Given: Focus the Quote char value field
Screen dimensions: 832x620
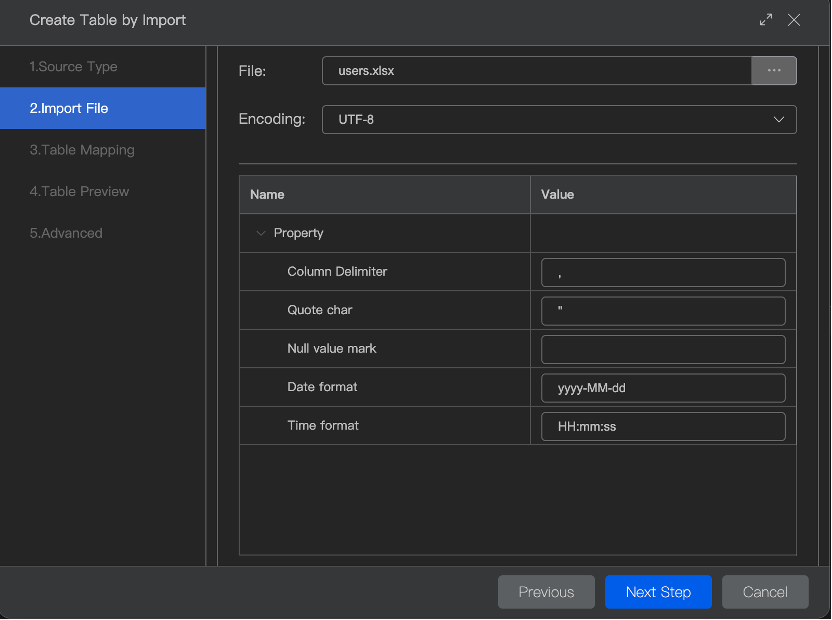Looking at the screenshot, I should (663, 311).
